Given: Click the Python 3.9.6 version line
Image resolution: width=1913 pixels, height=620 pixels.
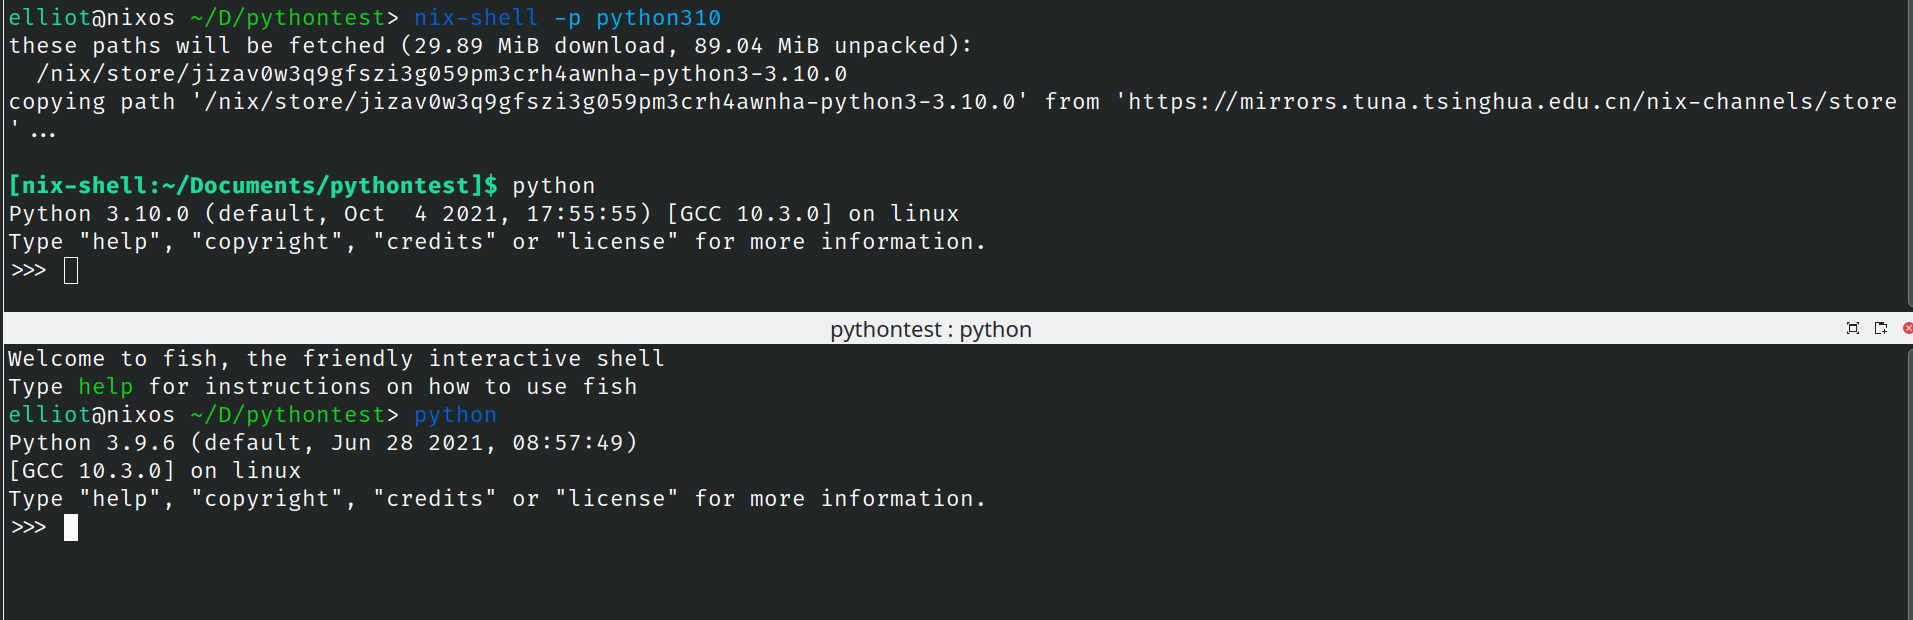Looking at the screenshot, I should pyautogui.click(x=323, y=443).
